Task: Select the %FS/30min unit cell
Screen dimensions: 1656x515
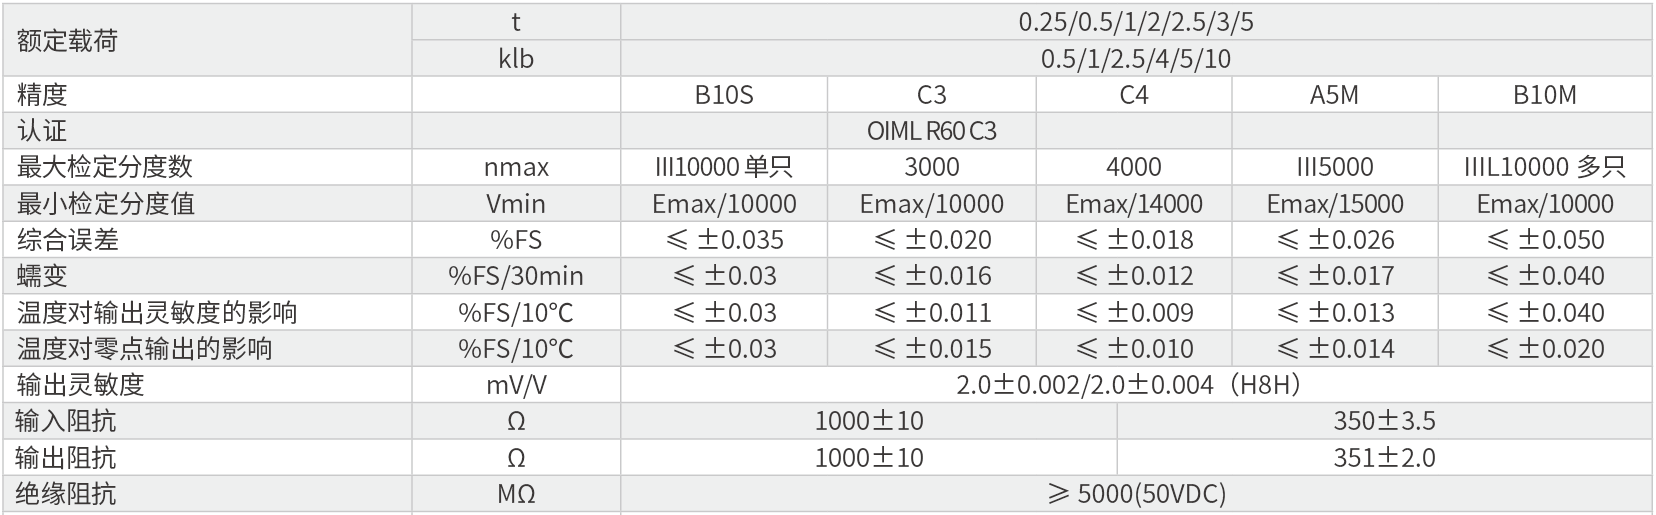Action: click(516, 276)
